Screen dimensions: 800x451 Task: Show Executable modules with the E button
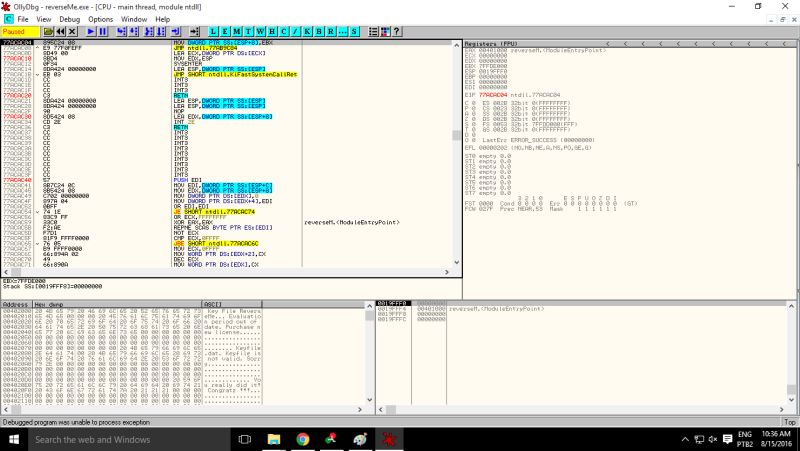pyautogui.click(x=225, y=32)
